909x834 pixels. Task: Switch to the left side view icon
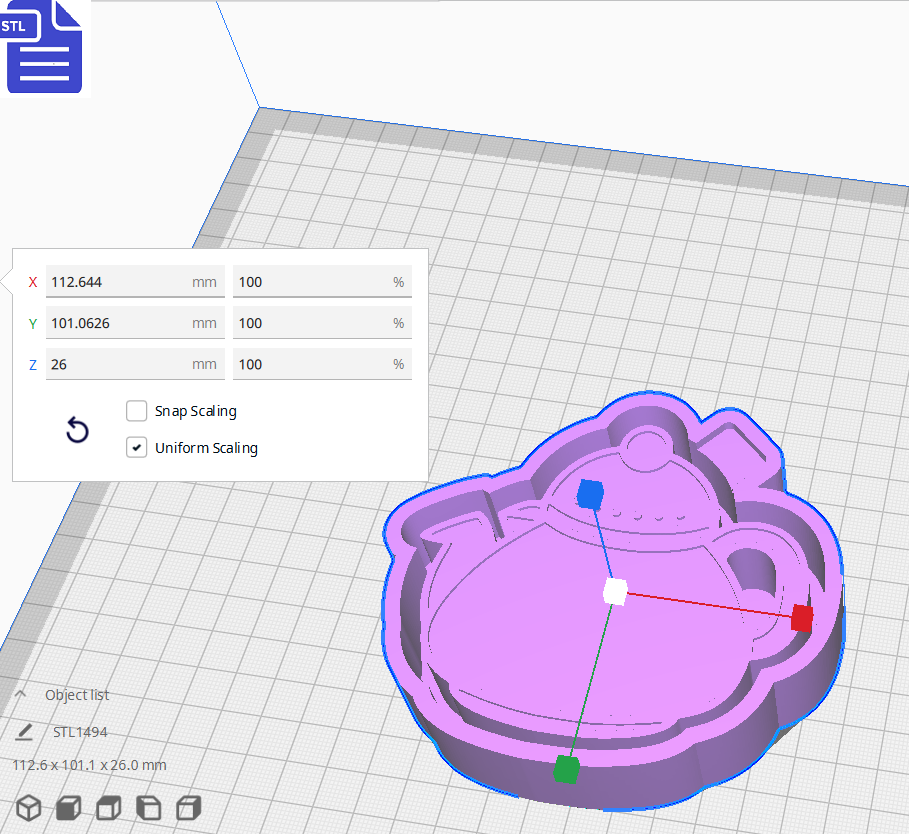point(148,808)
